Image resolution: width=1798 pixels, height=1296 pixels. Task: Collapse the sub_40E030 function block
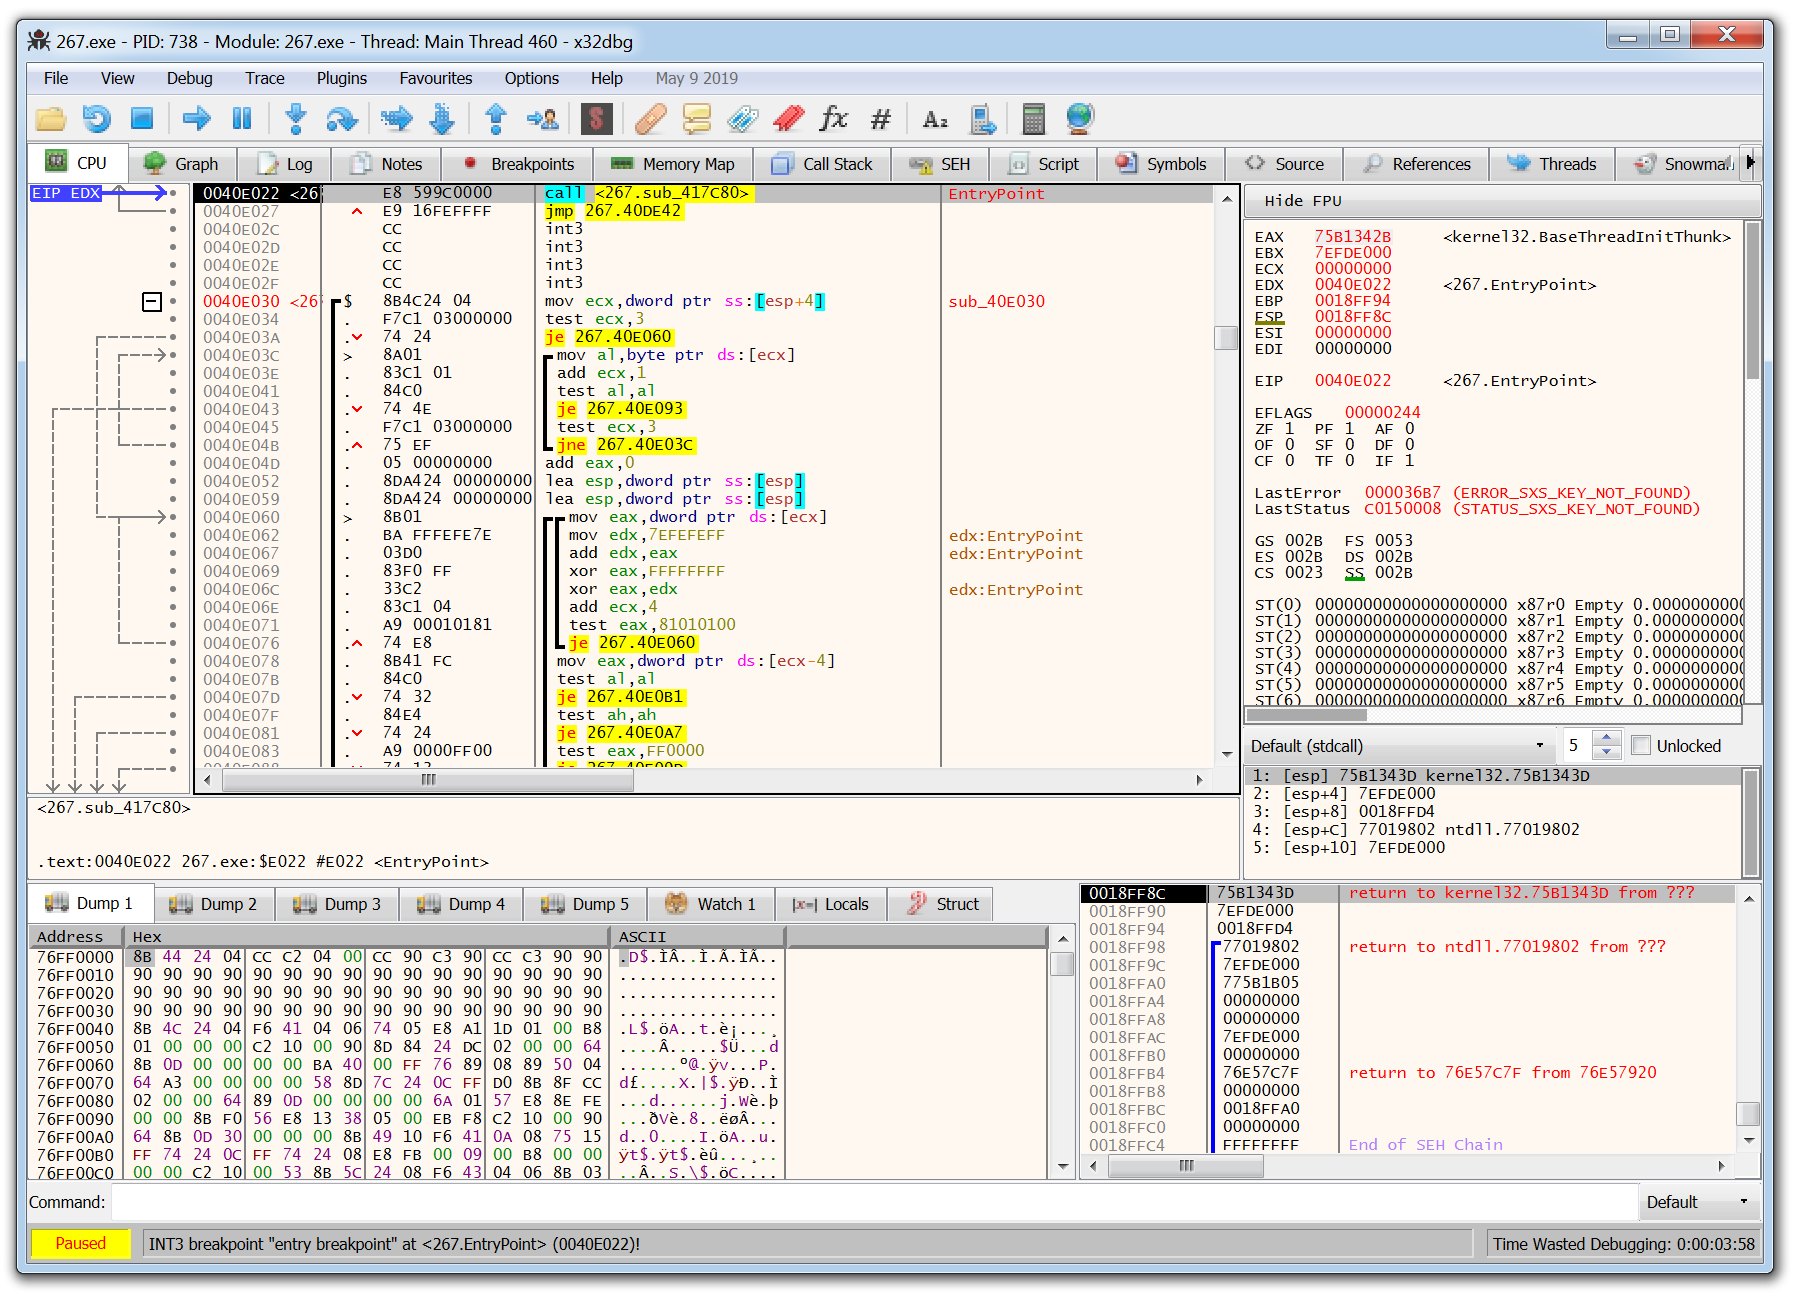(x=151, y=301)
